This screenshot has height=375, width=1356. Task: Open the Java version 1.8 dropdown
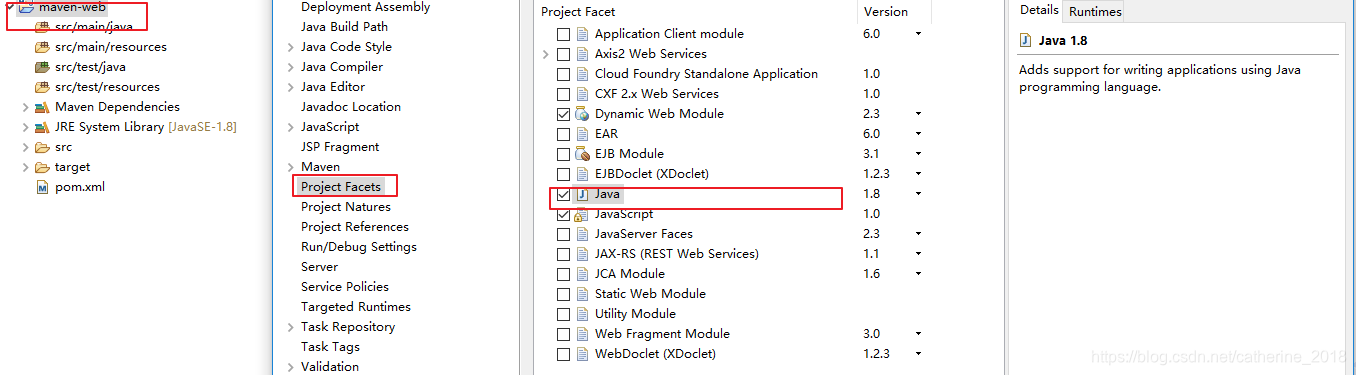click(918, 194)
